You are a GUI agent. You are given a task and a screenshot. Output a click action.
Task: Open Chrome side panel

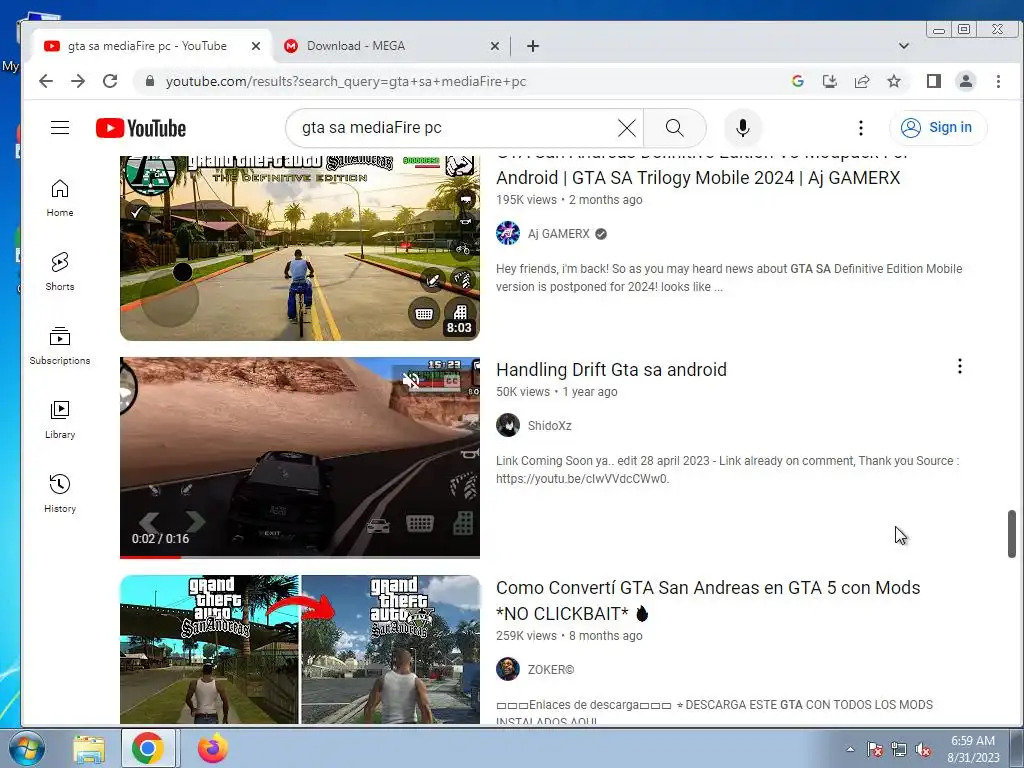[934, 81]
